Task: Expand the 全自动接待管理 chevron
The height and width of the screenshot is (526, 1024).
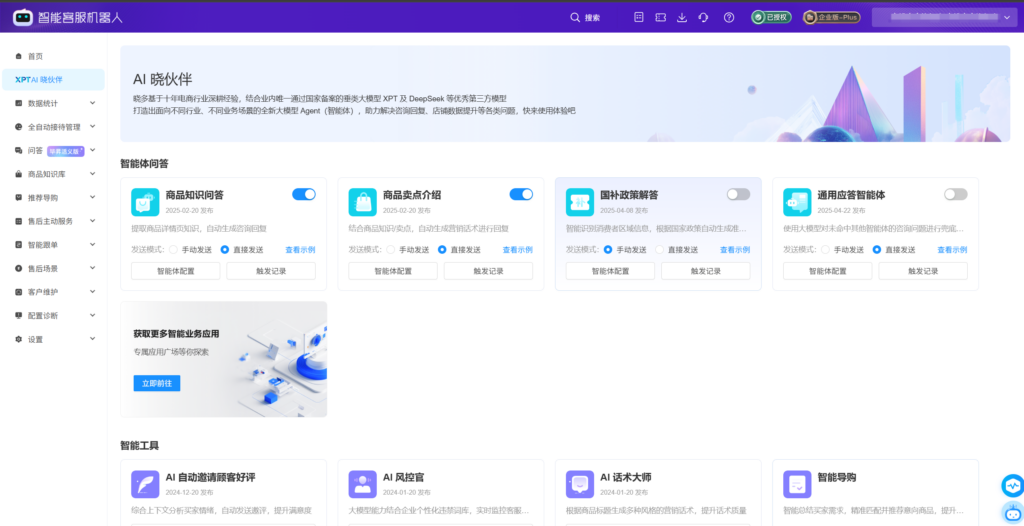Action: coord(92,126)
